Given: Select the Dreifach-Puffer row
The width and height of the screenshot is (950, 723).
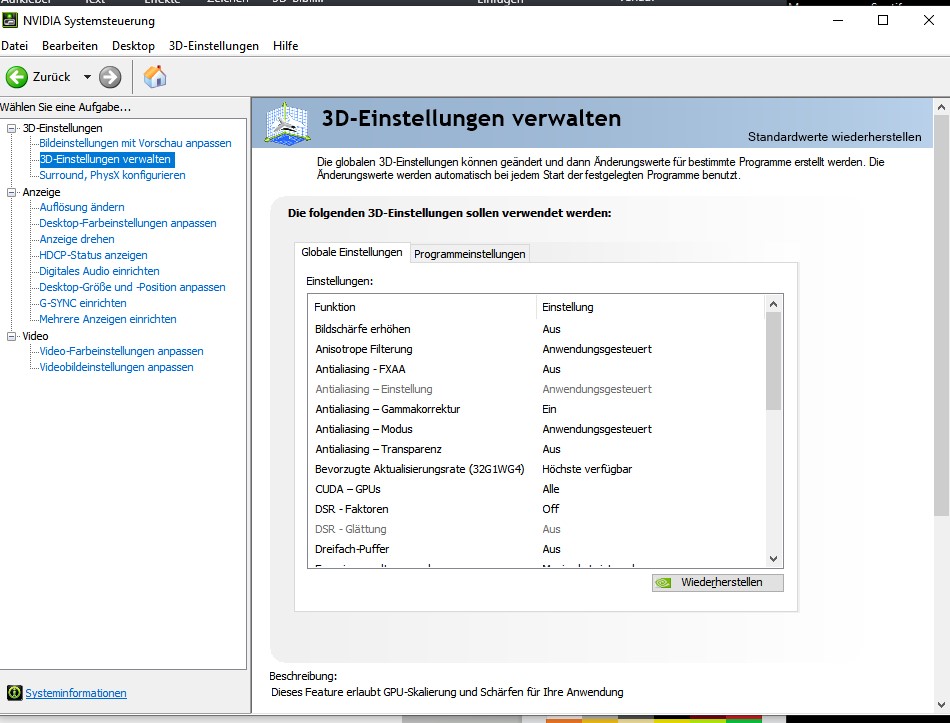Looking at the screenshot, I should click(536, 549).
